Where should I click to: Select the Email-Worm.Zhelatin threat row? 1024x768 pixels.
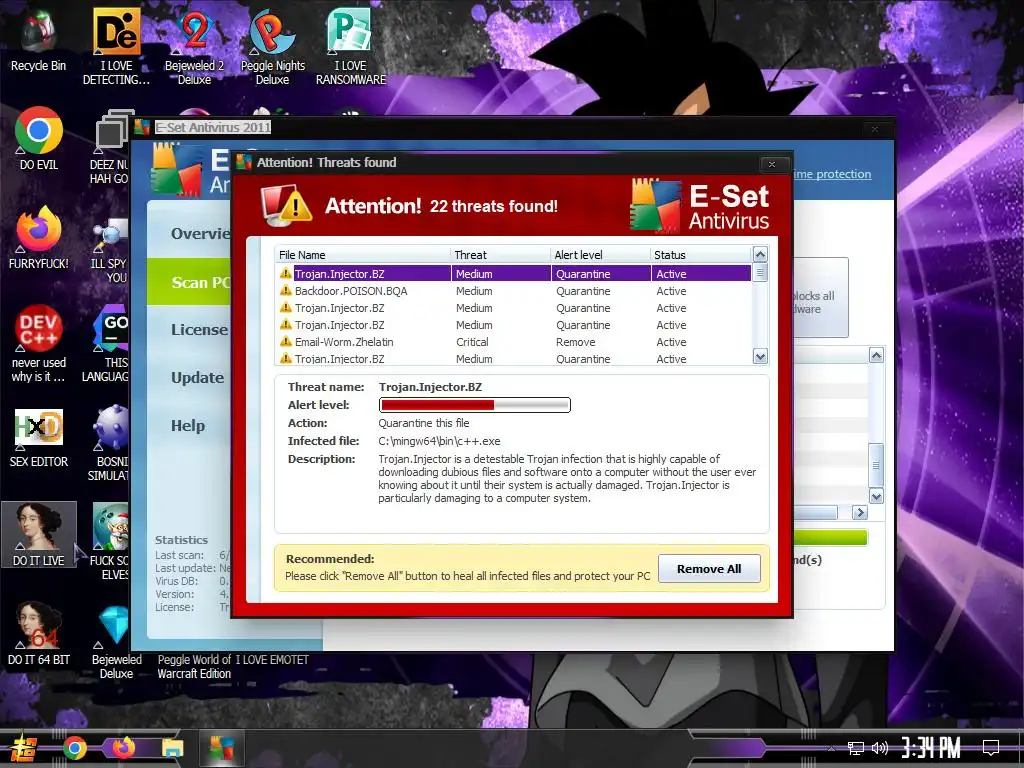click(x=513, y=342)
